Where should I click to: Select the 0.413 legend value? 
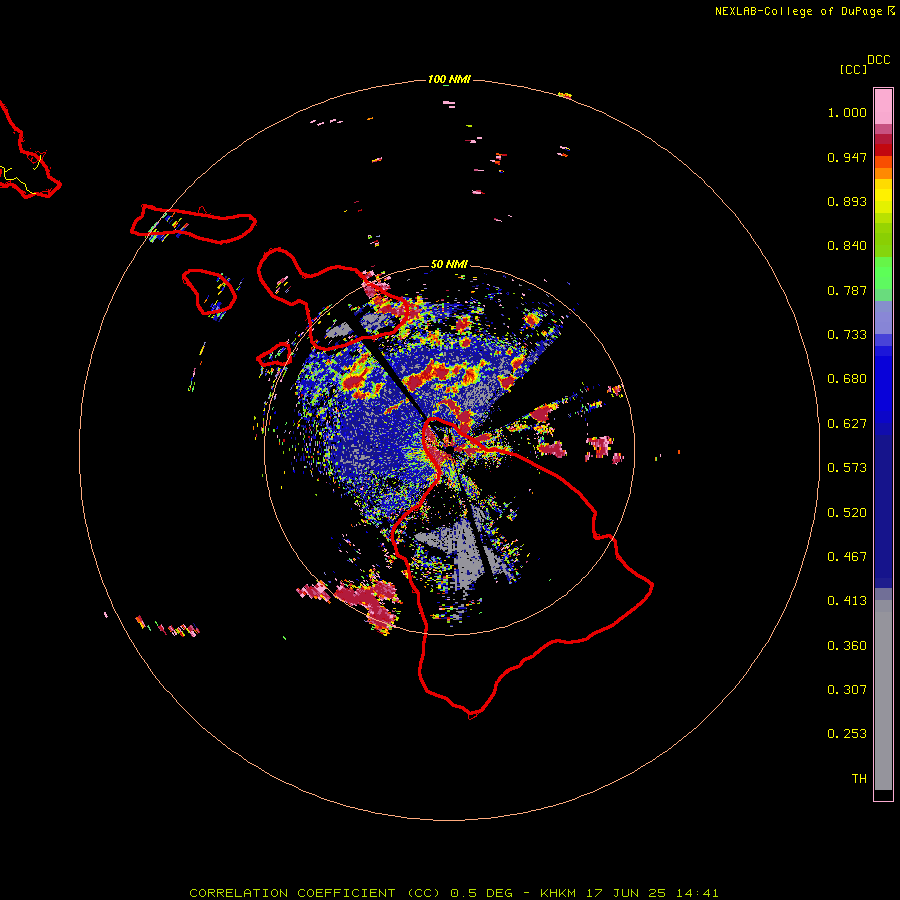tap(847, 601)
